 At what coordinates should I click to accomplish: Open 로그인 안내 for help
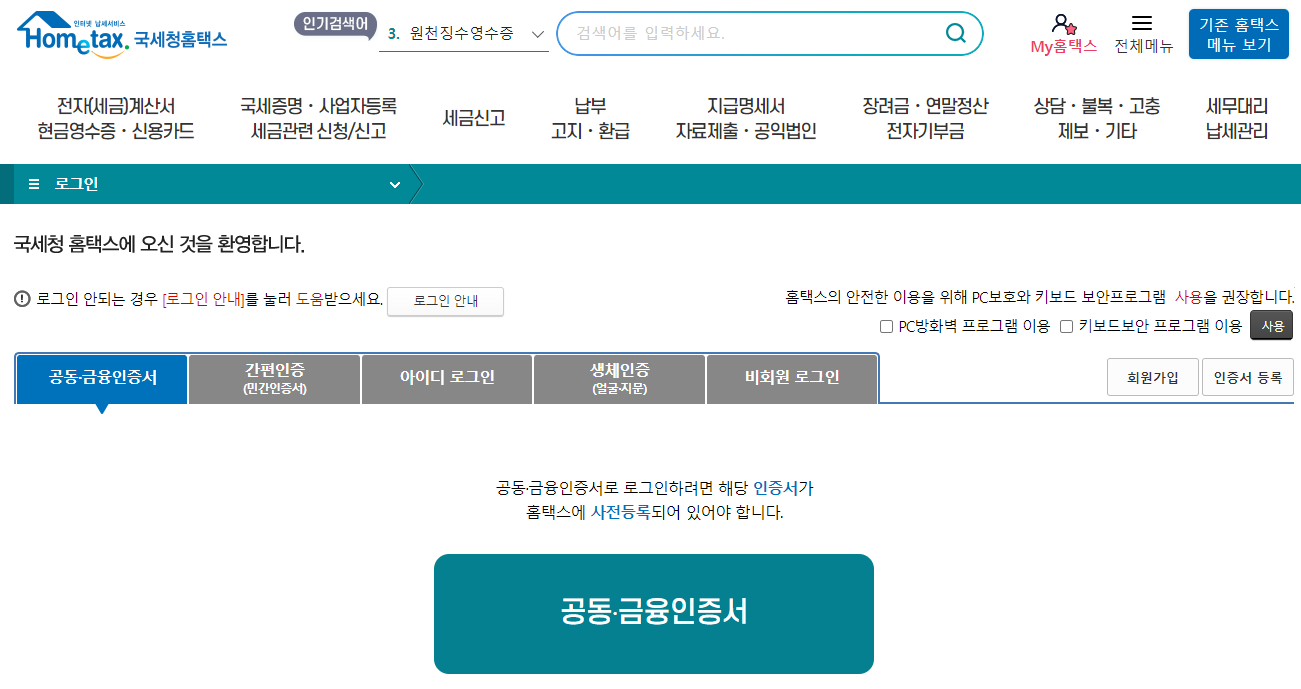coord(445,301)
